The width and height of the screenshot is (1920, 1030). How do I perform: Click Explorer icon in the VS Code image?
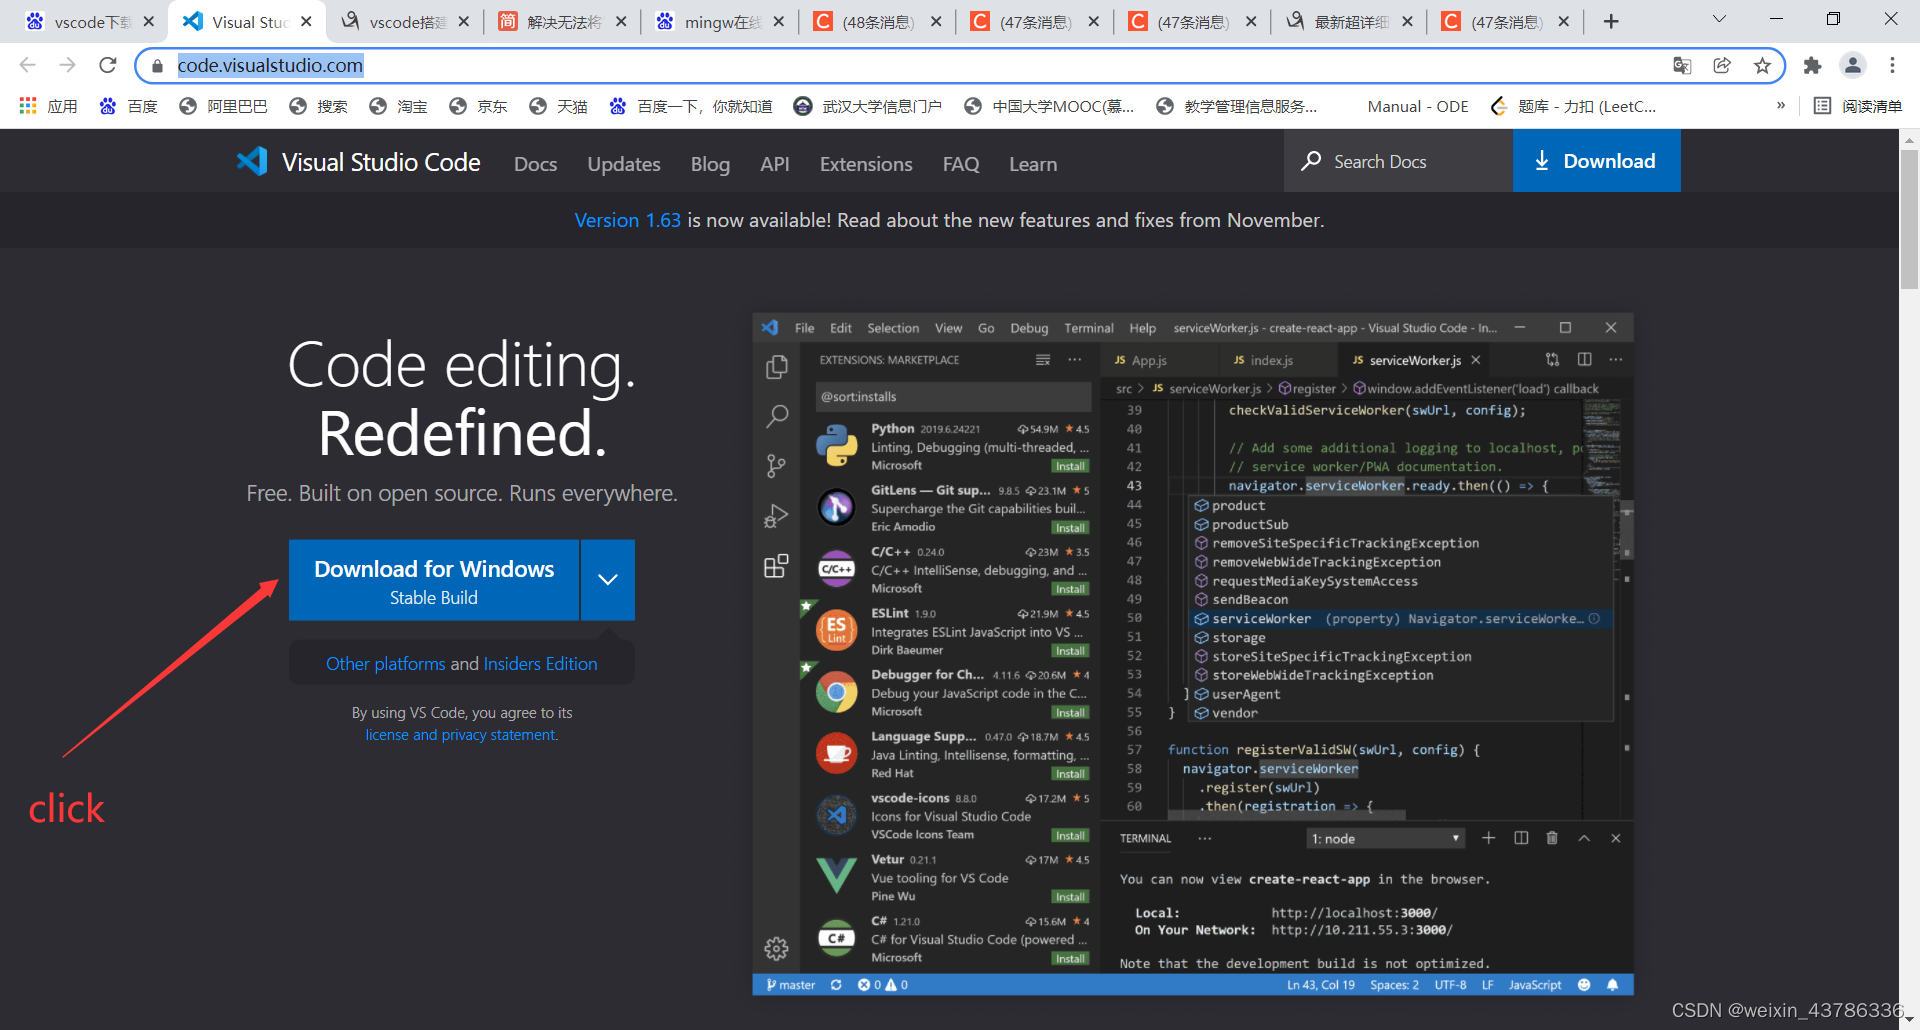776,367
